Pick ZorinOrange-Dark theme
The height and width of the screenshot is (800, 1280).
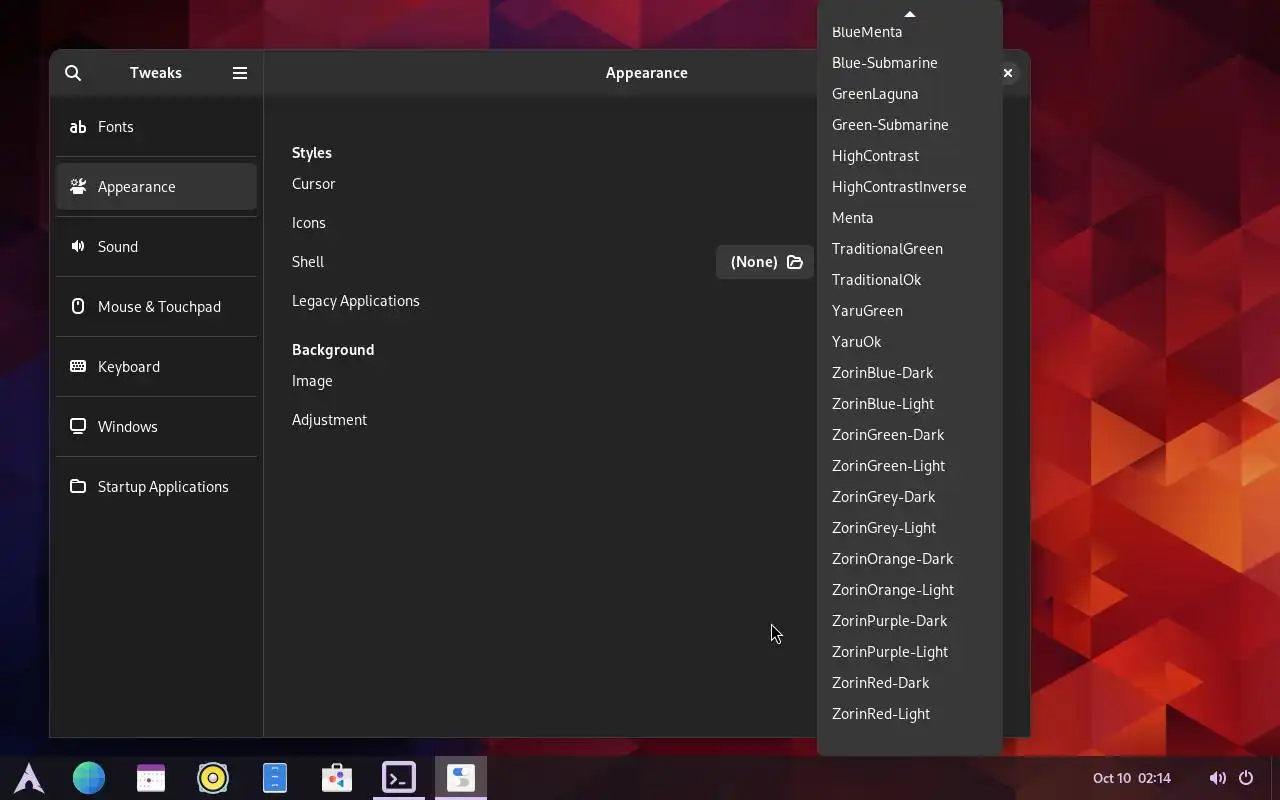910,559
